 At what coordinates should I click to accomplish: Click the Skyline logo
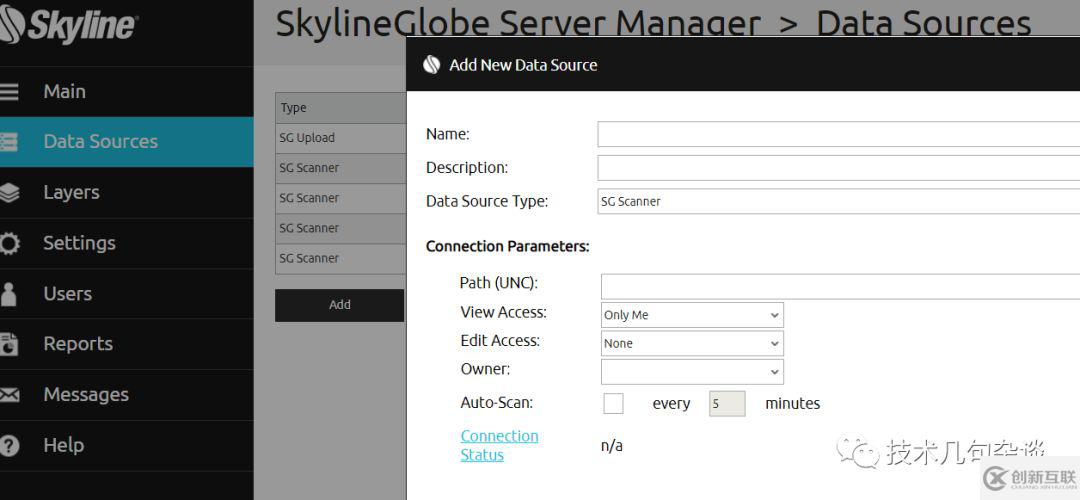[69, 25]
